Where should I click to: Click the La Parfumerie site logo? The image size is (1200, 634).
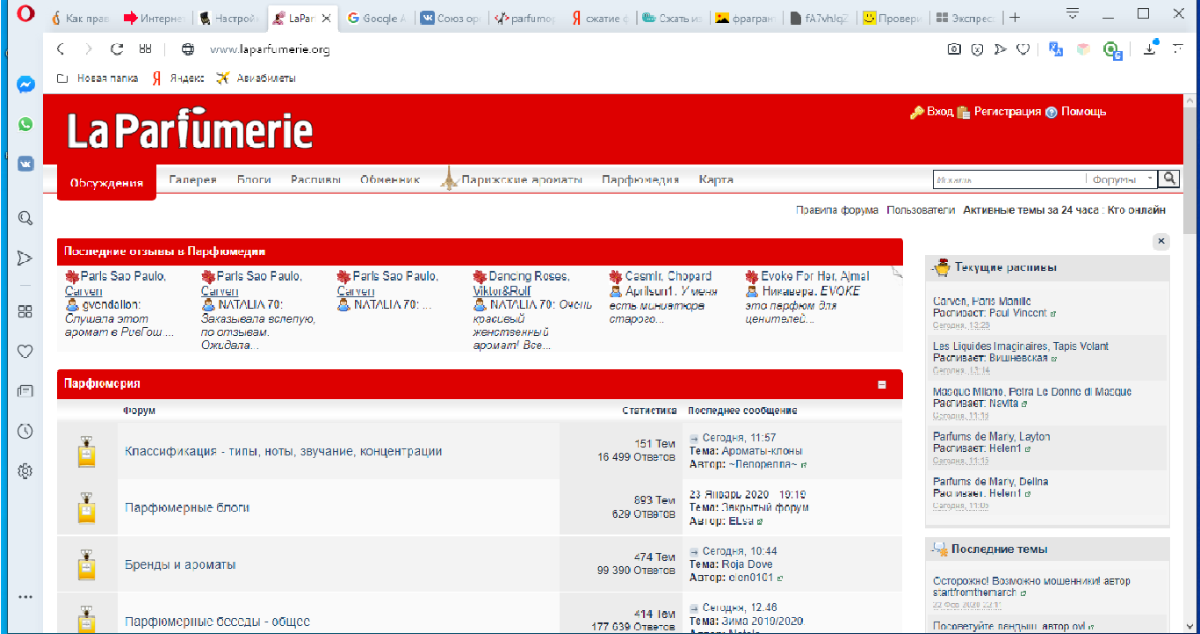(x=190, y=131)
